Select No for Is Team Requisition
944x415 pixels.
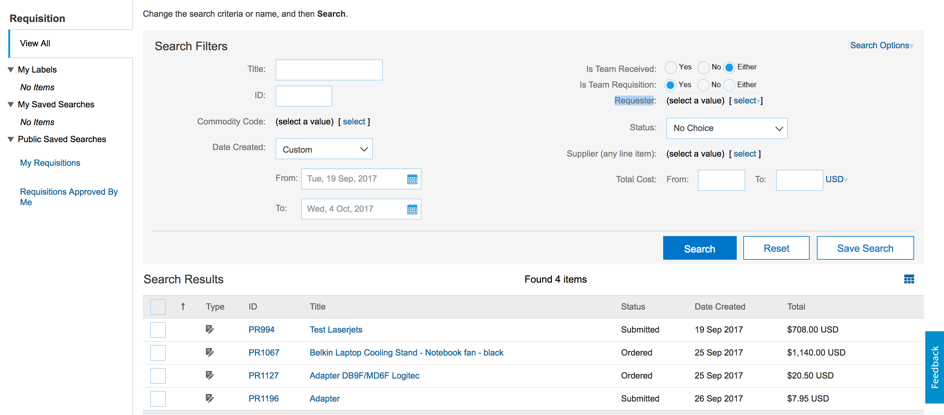pos(703,85)
